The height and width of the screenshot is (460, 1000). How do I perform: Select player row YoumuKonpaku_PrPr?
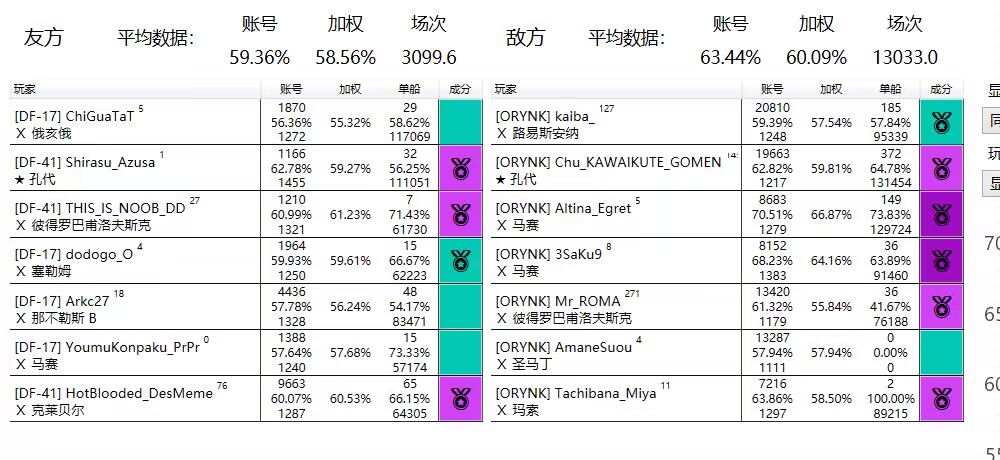(246, 353)
